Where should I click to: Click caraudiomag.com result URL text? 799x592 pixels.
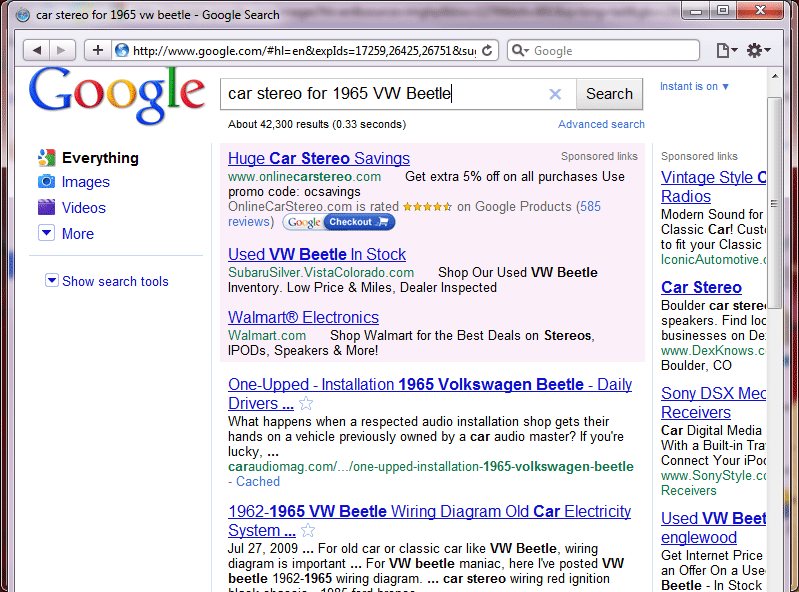pos(431,467)
